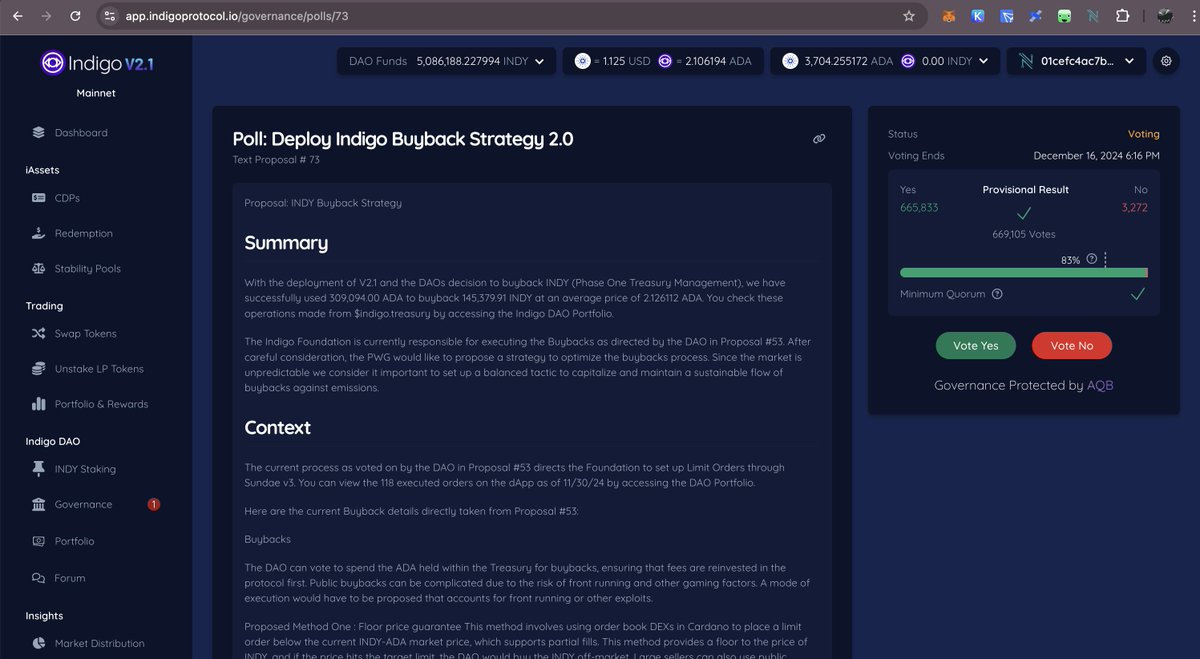Open the browser Extensions puzzle icon
Viewport: 1200px width, 659px height.
[1122, 16]
